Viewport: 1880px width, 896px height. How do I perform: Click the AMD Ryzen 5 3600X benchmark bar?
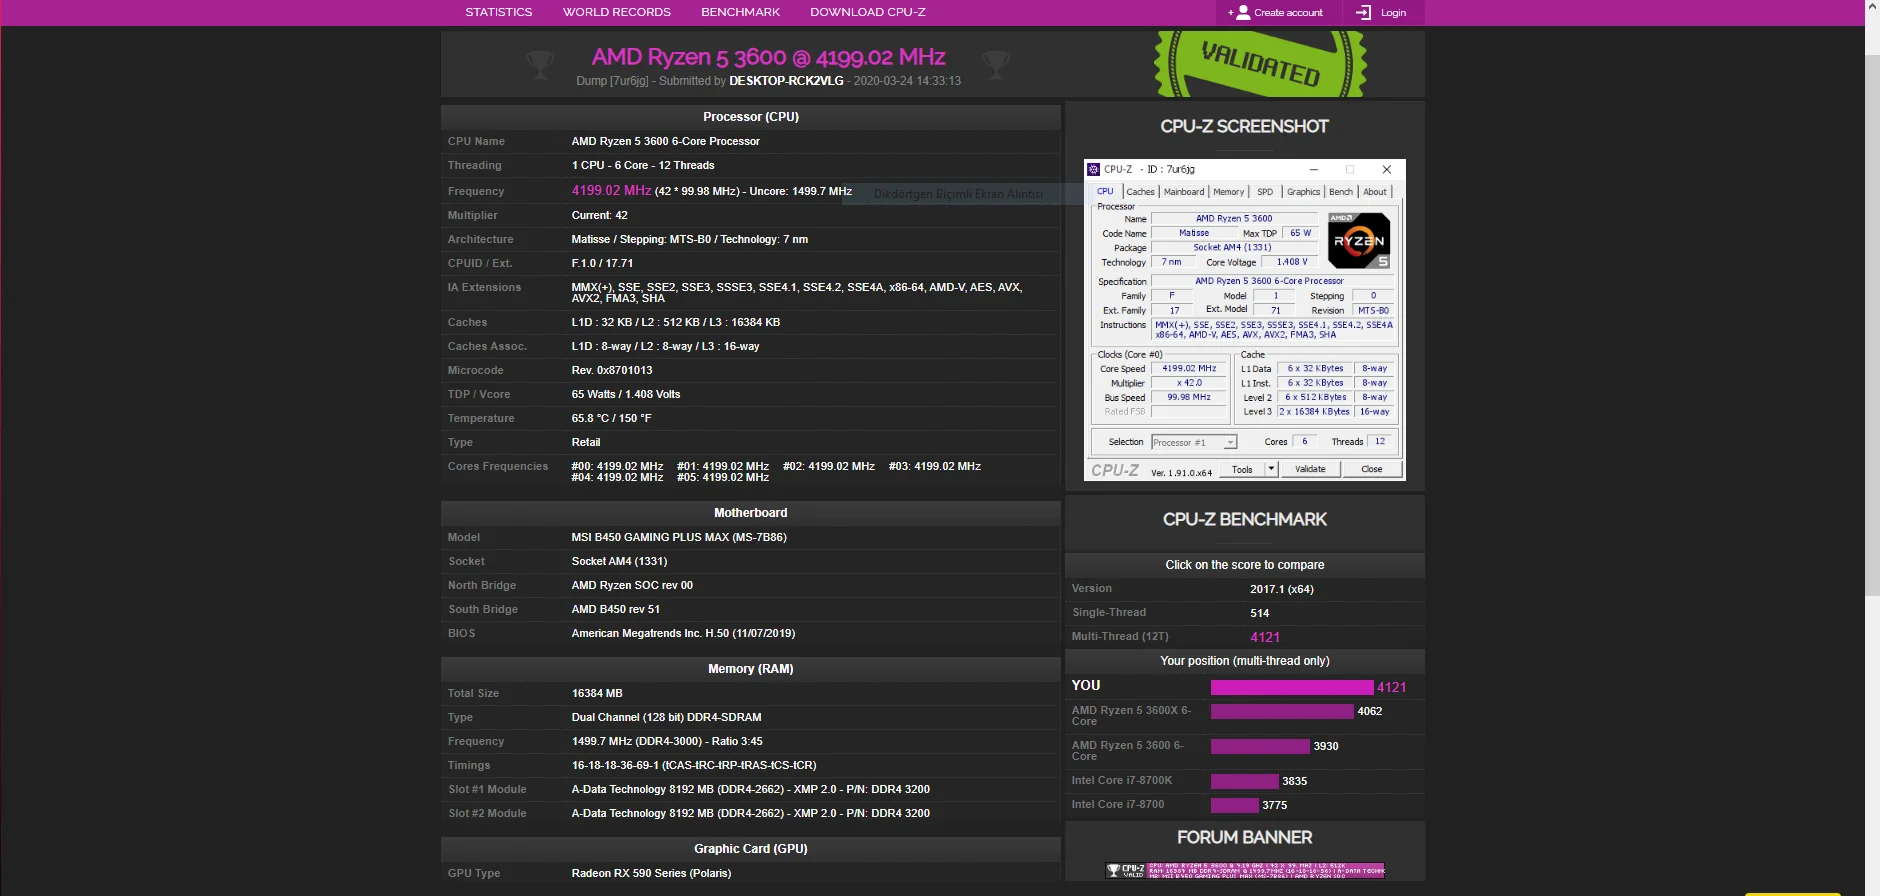pyautogui.click(x=1282, y=711)
